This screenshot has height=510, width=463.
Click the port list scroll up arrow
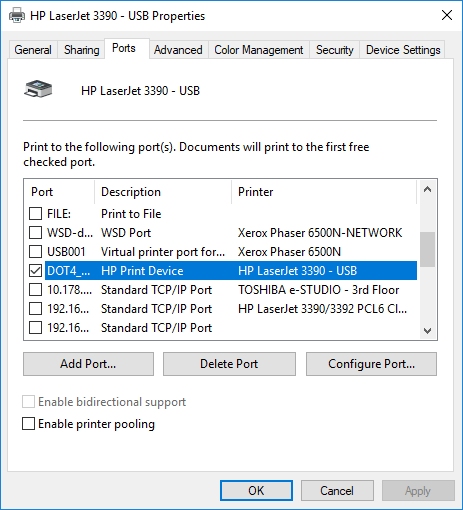coord(427,190)
